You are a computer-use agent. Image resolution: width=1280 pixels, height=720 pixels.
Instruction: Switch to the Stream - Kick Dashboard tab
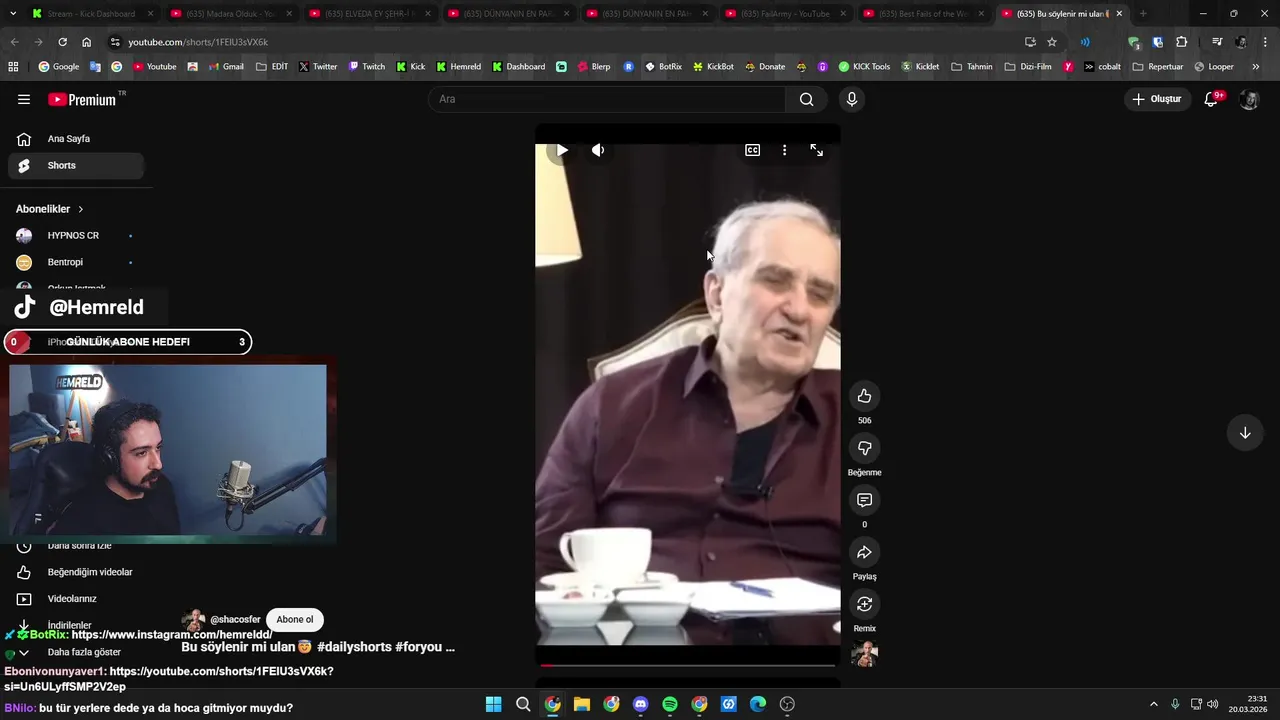tap(93, 14)
